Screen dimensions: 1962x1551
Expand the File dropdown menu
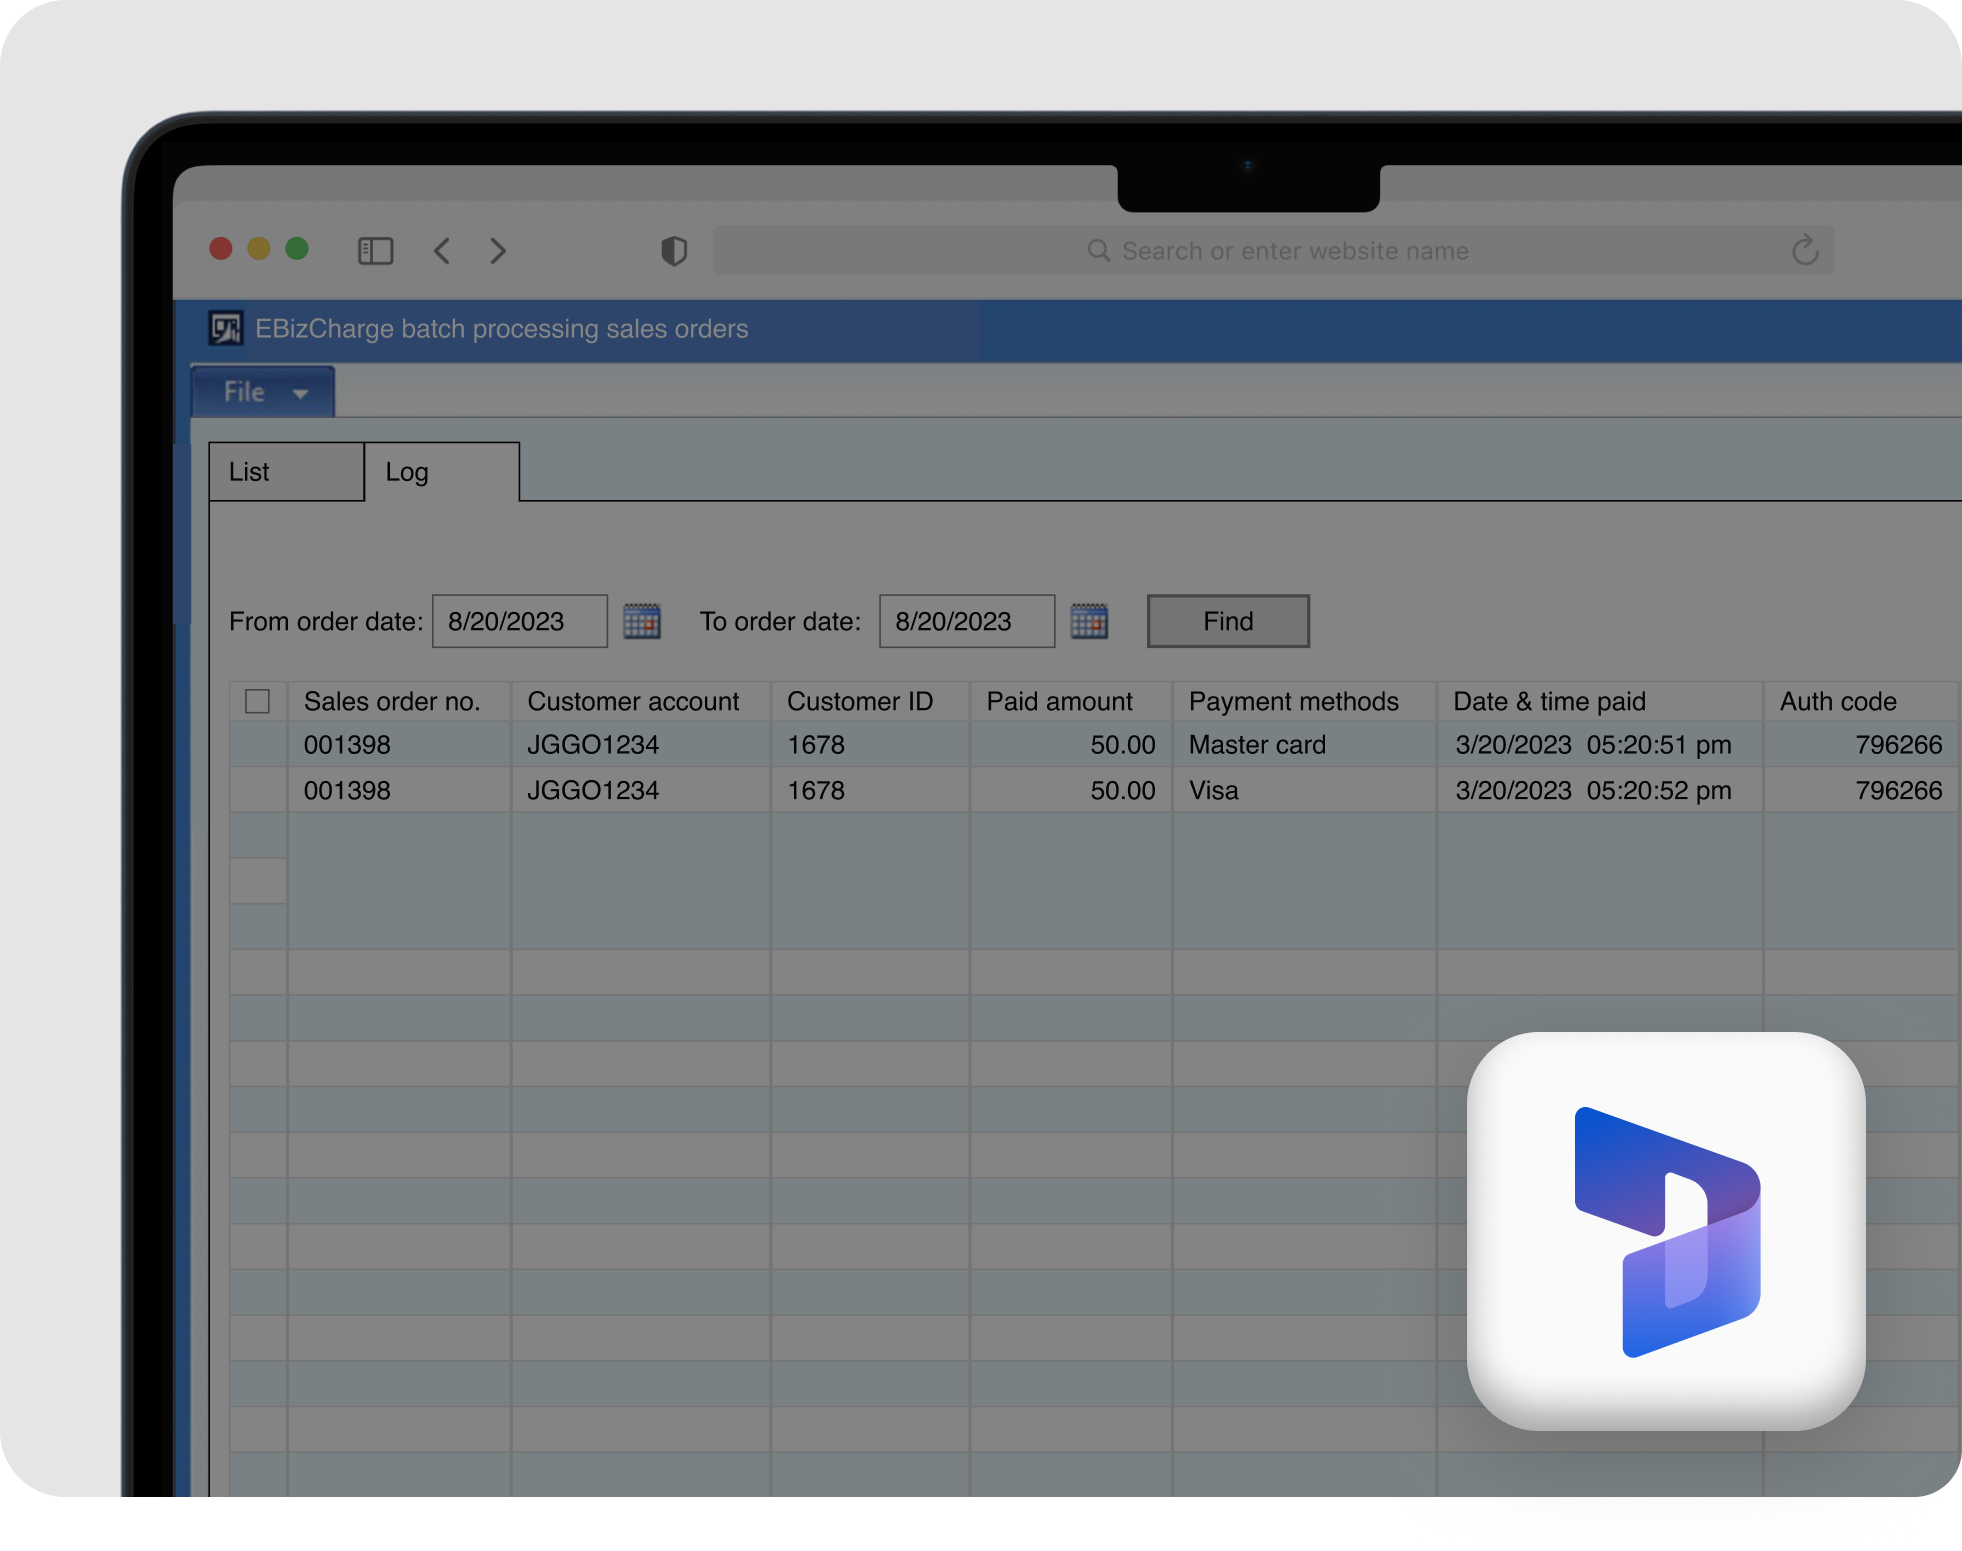pyautogui.click(x=263, y=392)
